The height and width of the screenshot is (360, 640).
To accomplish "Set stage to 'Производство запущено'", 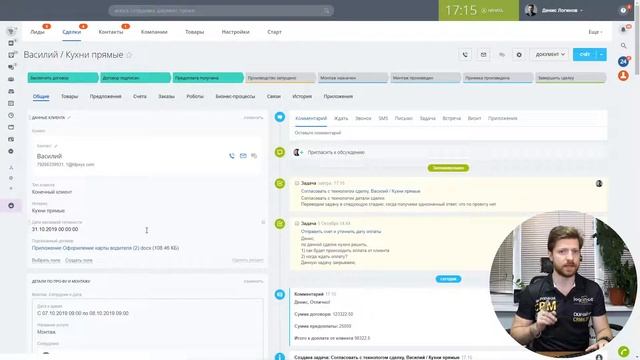I will [x=280, y=78].
